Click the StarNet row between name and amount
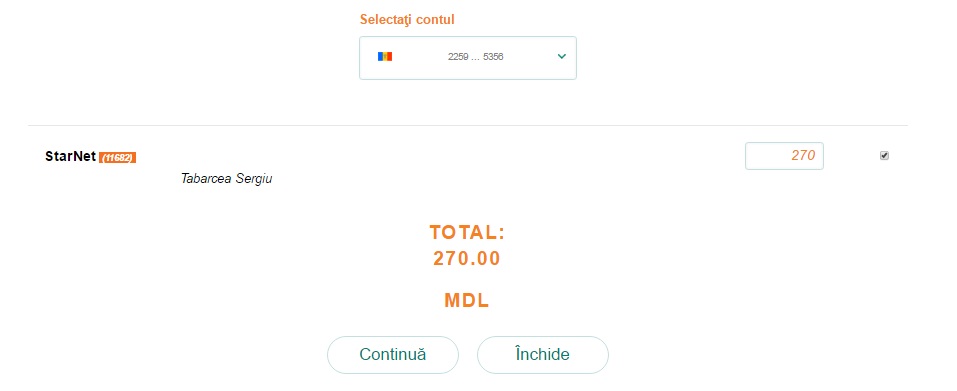 439,156
